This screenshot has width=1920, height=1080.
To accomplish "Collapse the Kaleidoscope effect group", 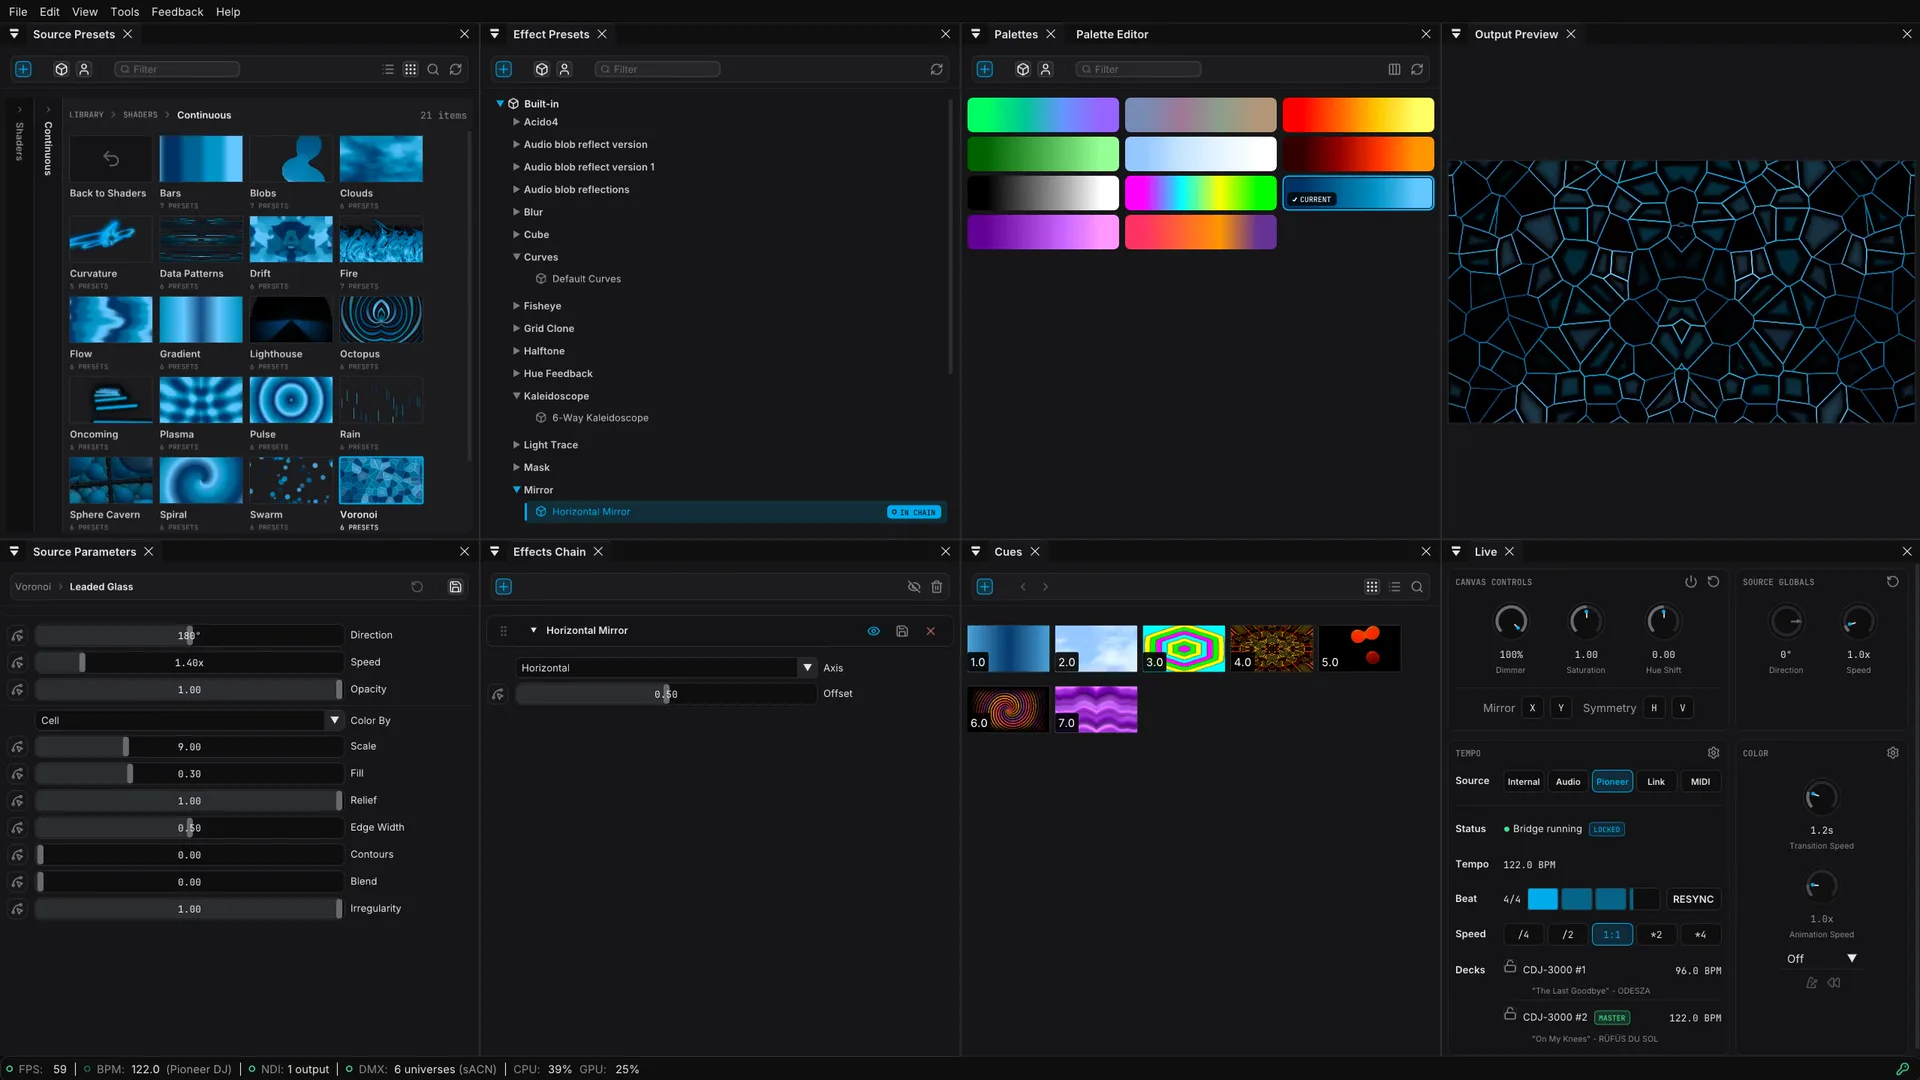I will tap(516, 396).
